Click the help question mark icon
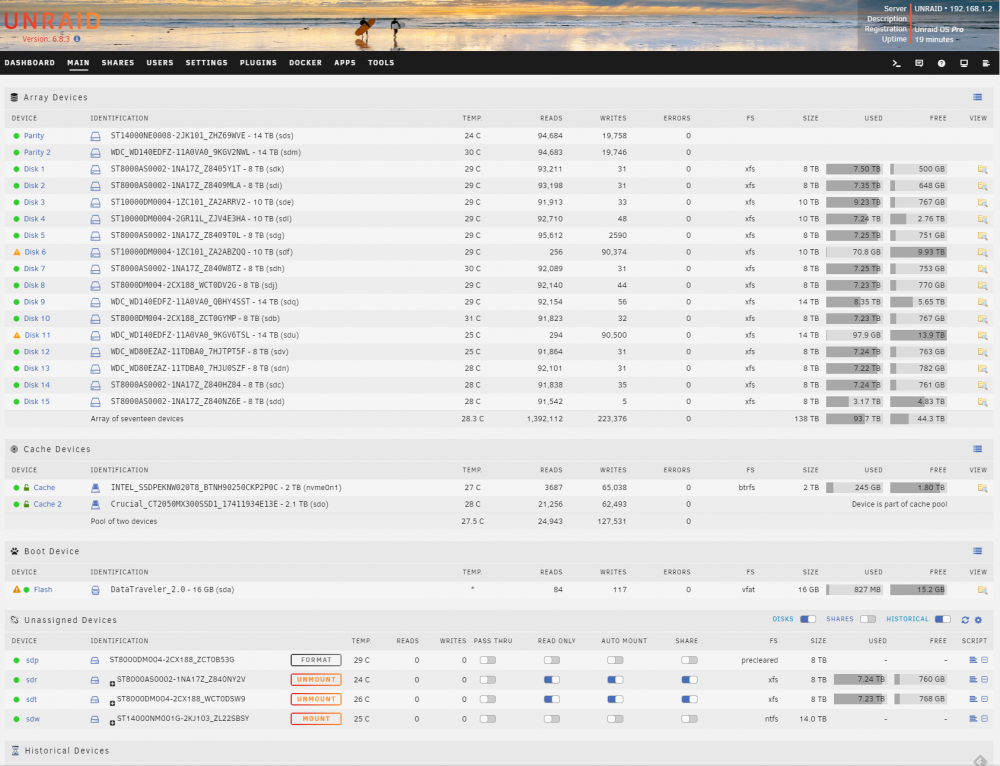This screenshot has width=1000, height=766. point(941,63)
